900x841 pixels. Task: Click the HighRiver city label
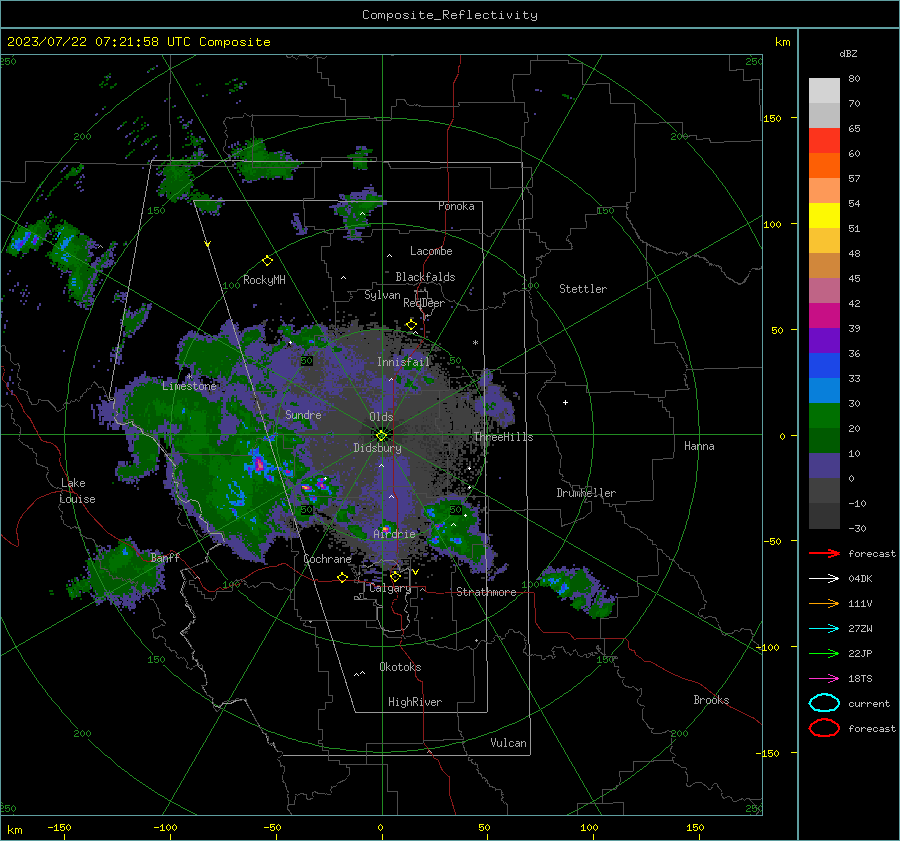click(x=415, y=702)
